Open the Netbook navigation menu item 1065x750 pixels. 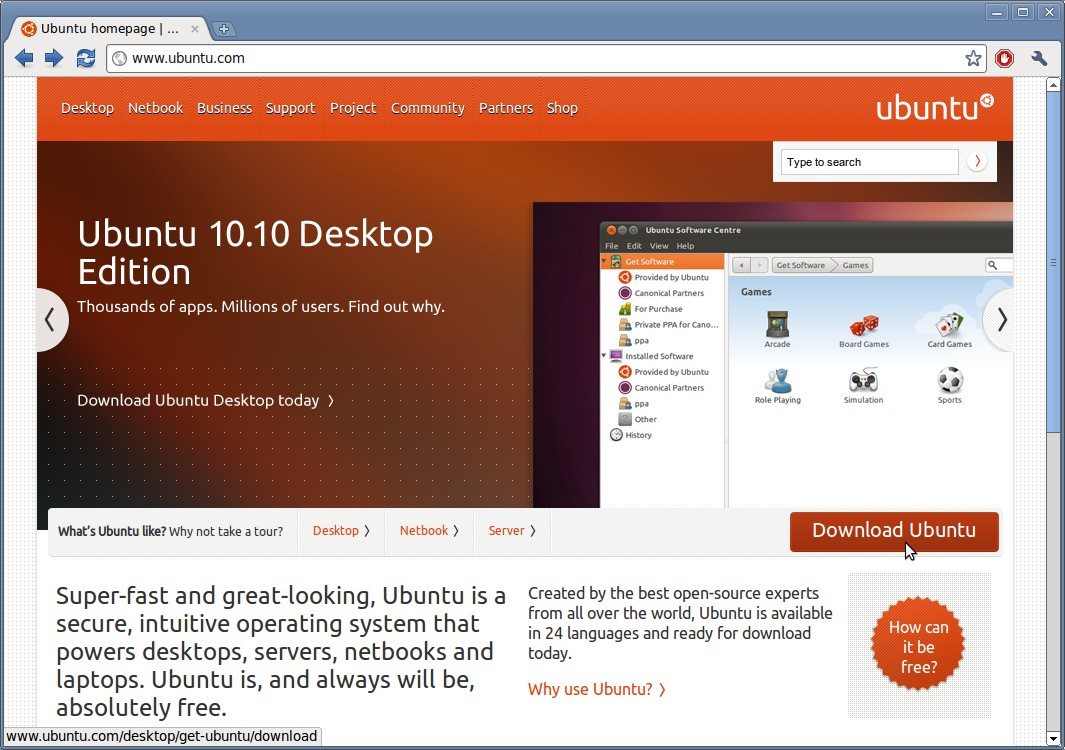coord(156,108)
